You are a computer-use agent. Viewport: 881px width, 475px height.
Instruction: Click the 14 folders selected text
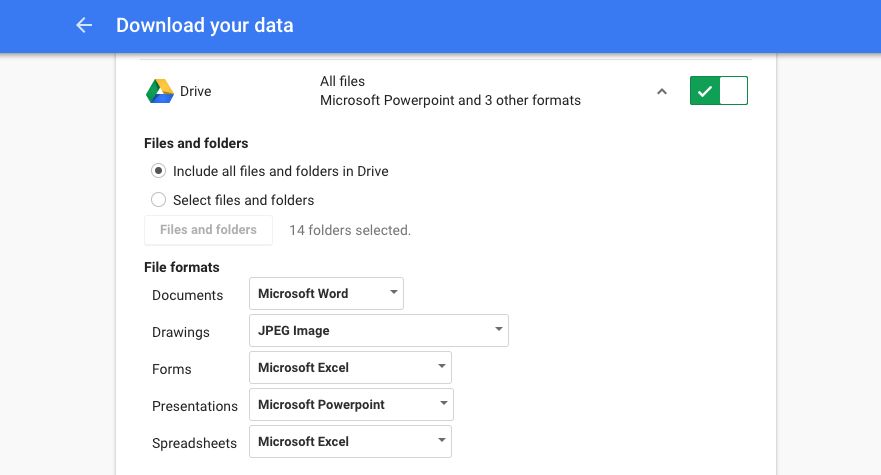[350, 230]
